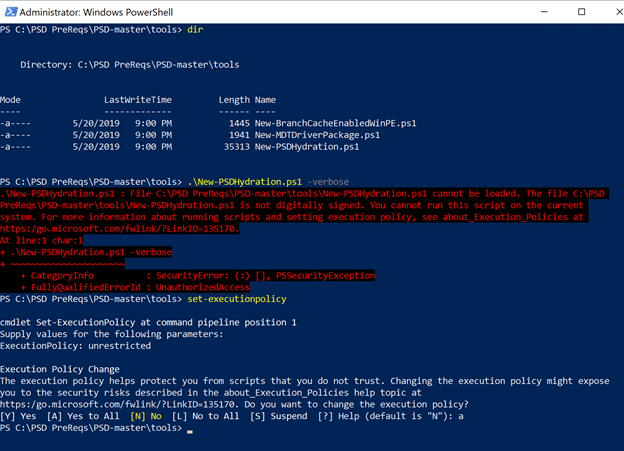Click the LastWriteTime column header
624x451 pixels.
138,100
